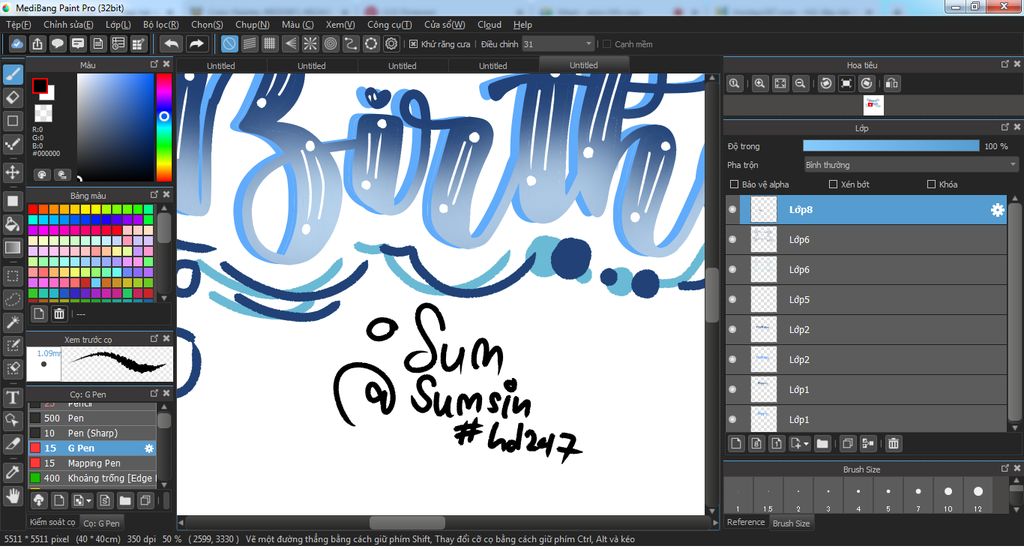This screenshot has width=1024, height=549.
Task: Click the rainbow hue slider
Action: pyautogui.click(x=164, y=127)
